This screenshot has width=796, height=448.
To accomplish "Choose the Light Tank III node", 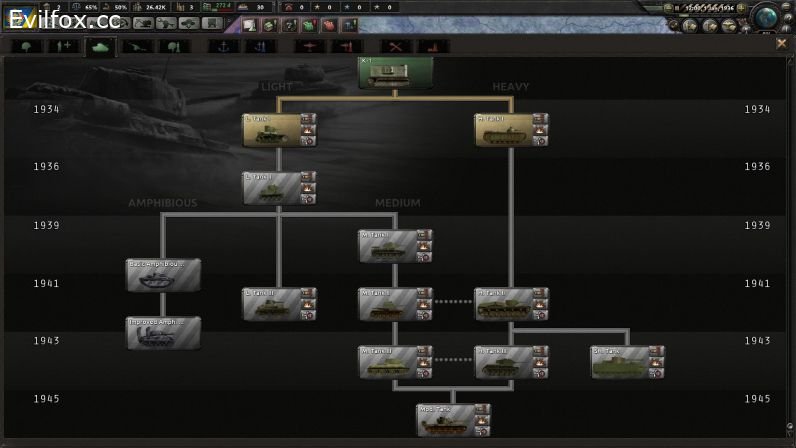I will point(270,304).
